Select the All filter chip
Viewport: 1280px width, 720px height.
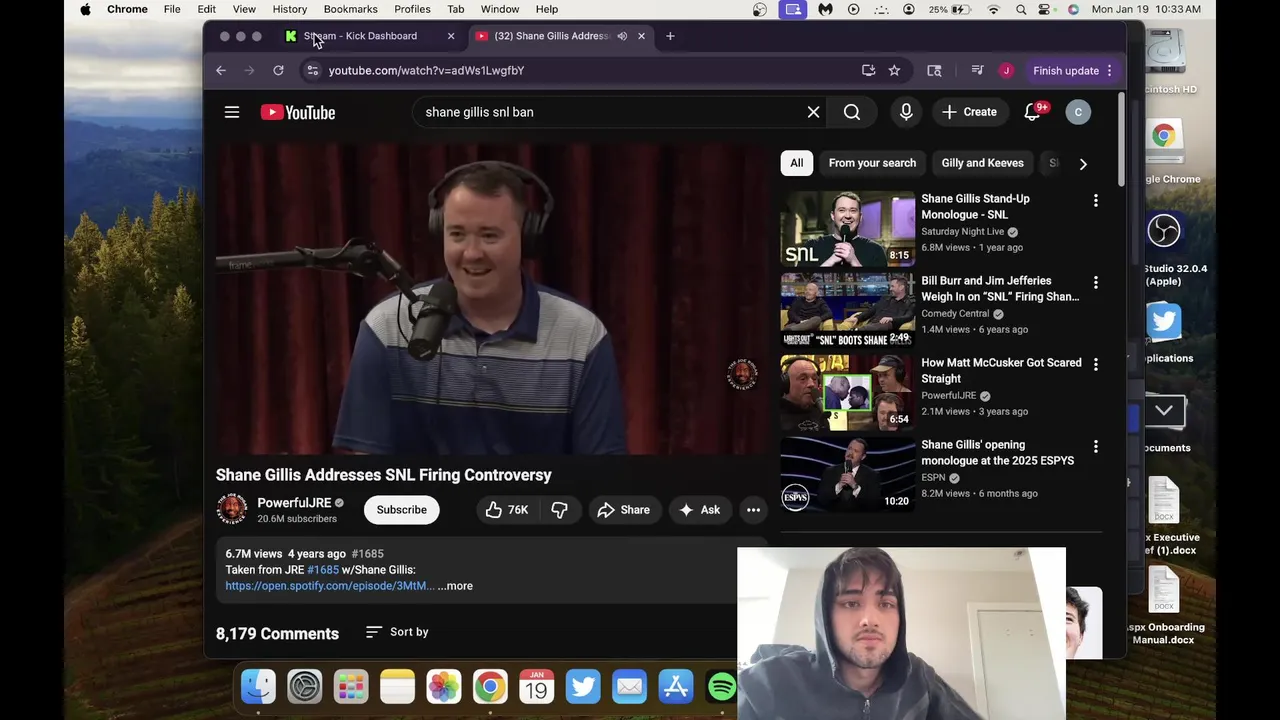pos(796,163)
